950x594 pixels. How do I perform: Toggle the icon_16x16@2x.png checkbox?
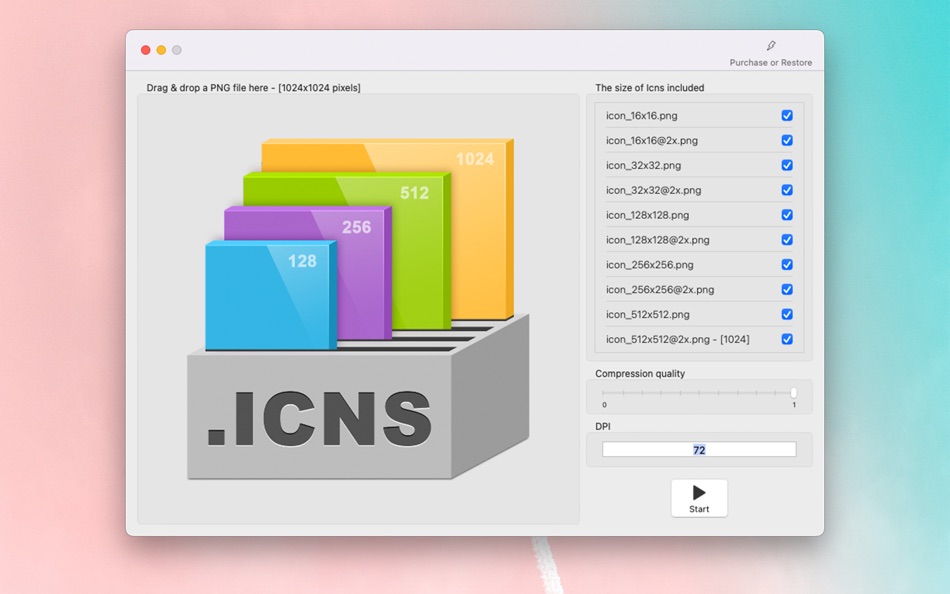click(x=787, y=140)
